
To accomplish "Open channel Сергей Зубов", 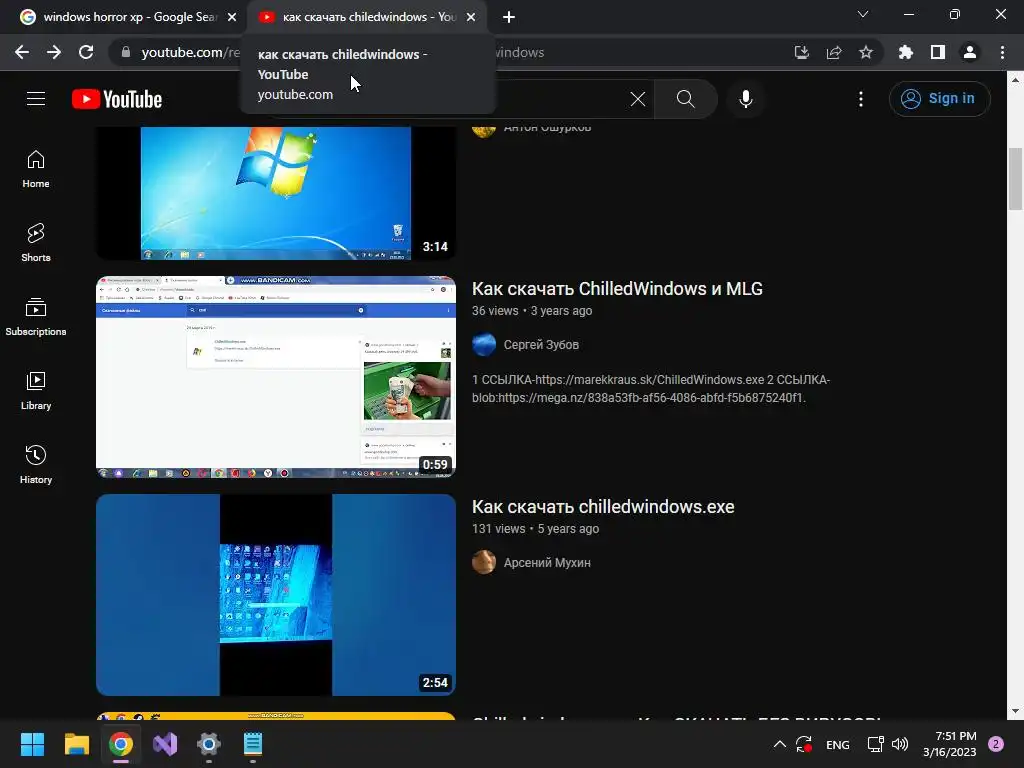I will 541,344.
